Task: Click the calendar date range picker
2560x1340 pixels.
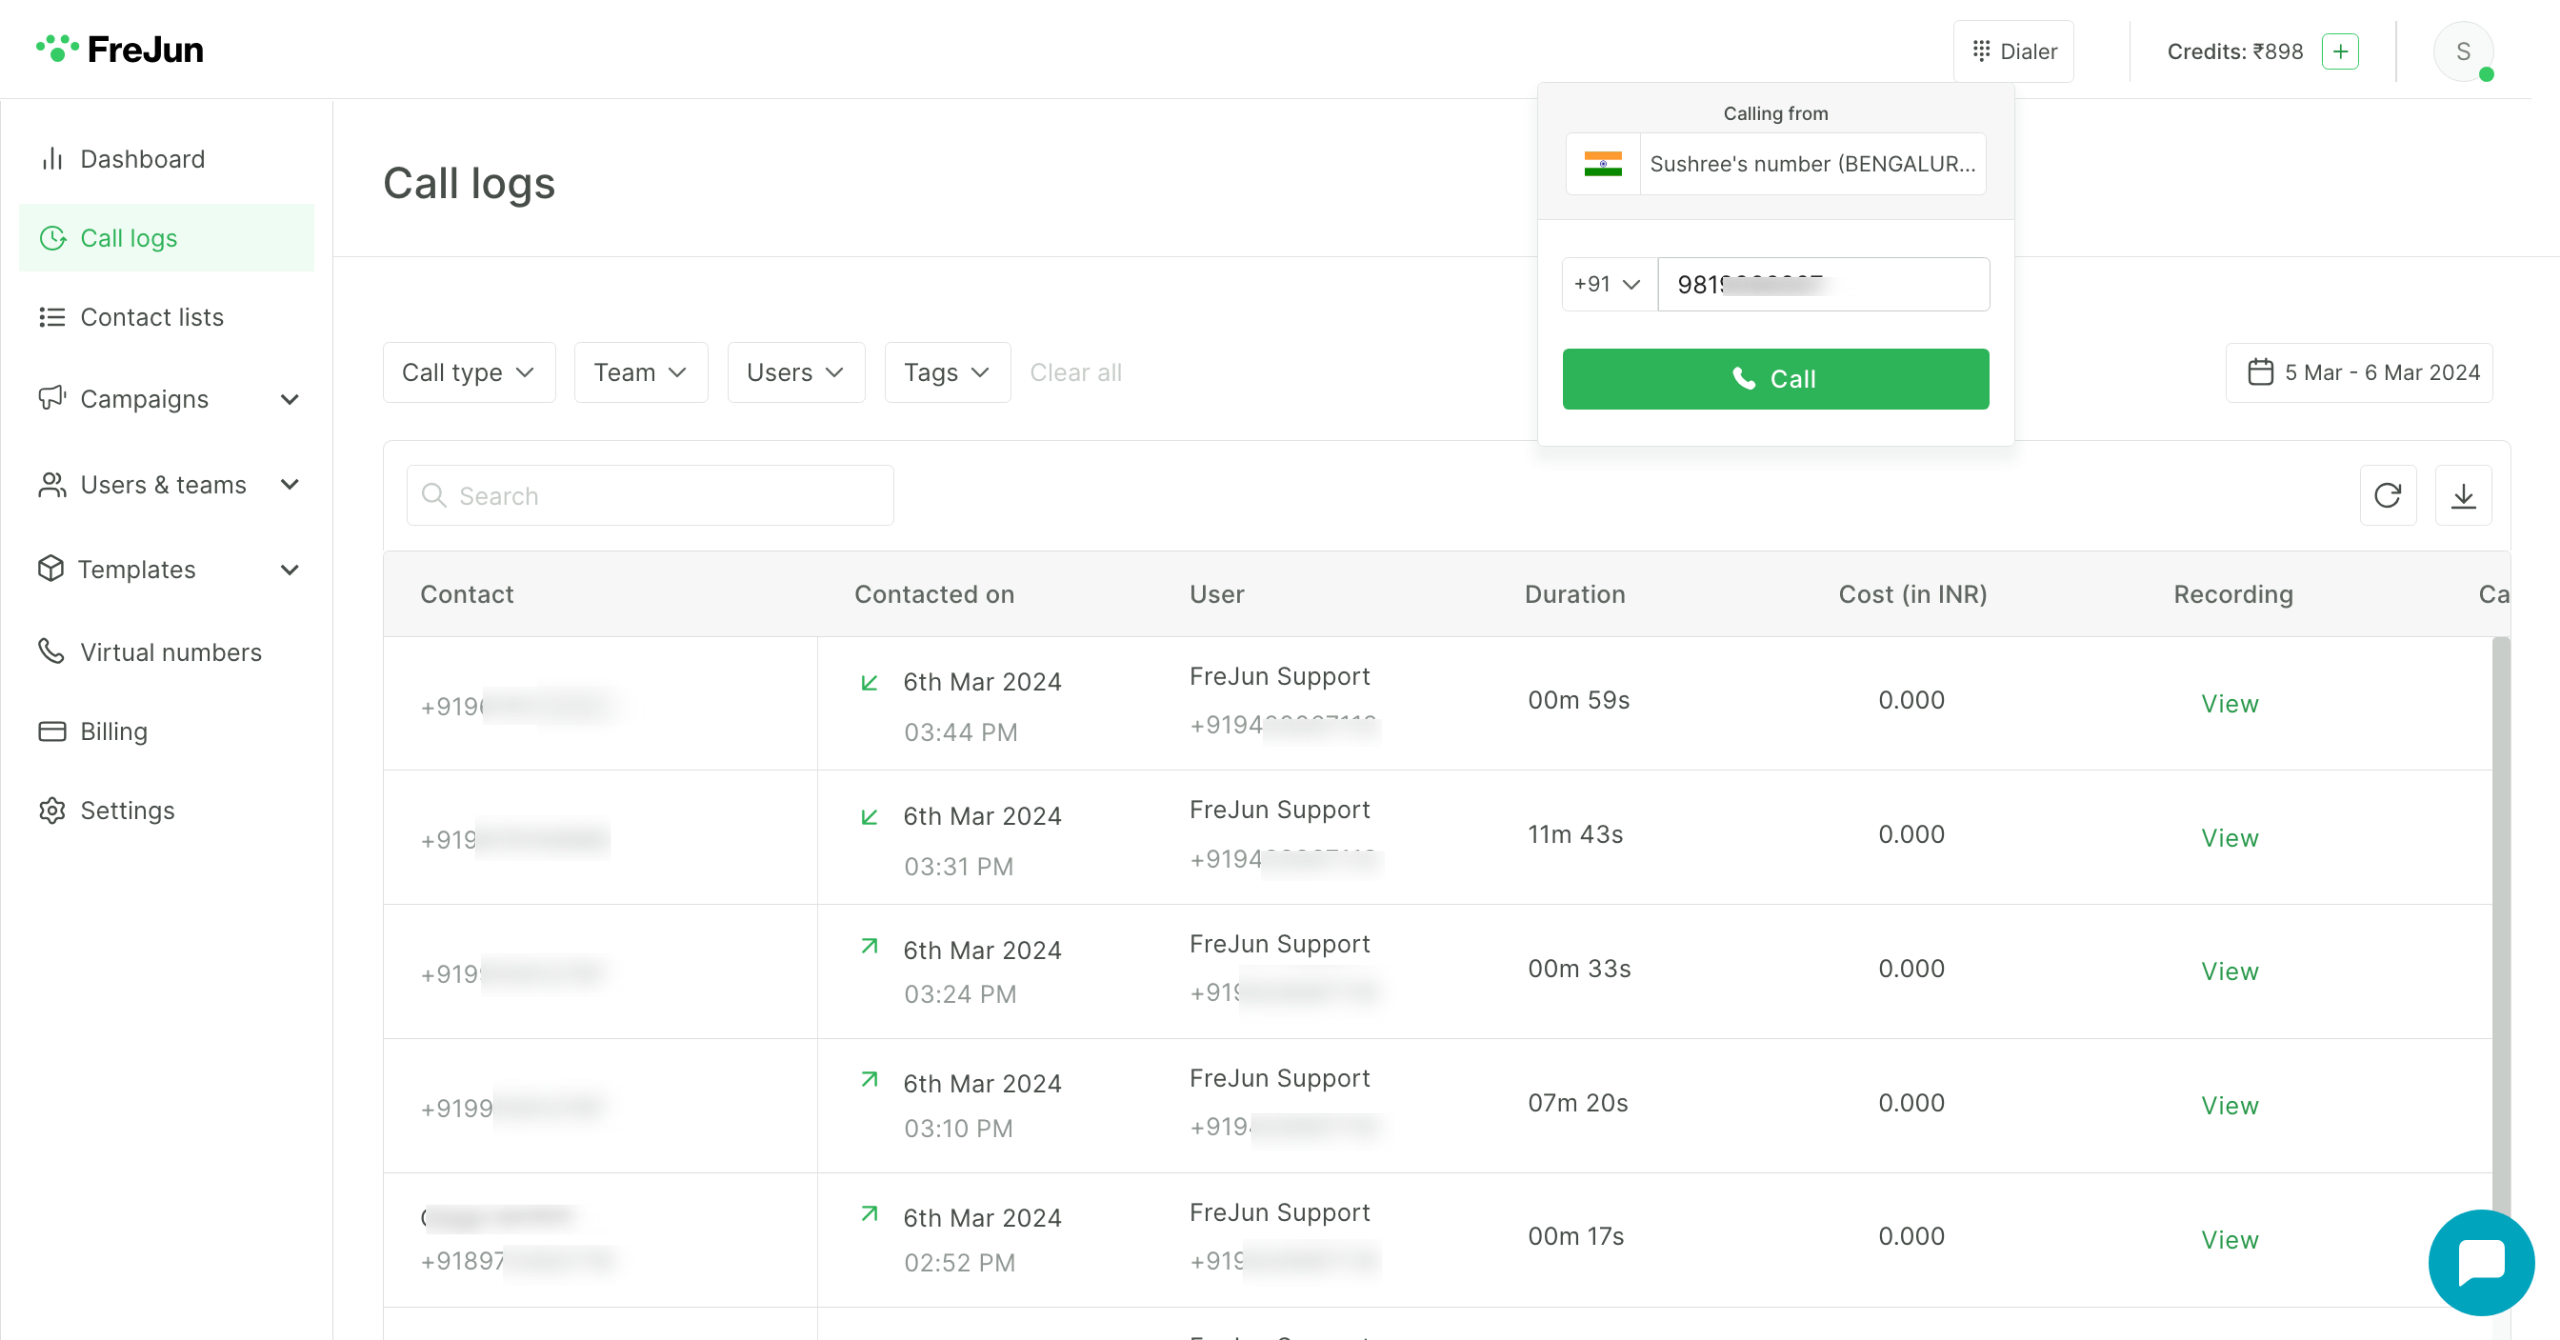Action: [2359, 372]
